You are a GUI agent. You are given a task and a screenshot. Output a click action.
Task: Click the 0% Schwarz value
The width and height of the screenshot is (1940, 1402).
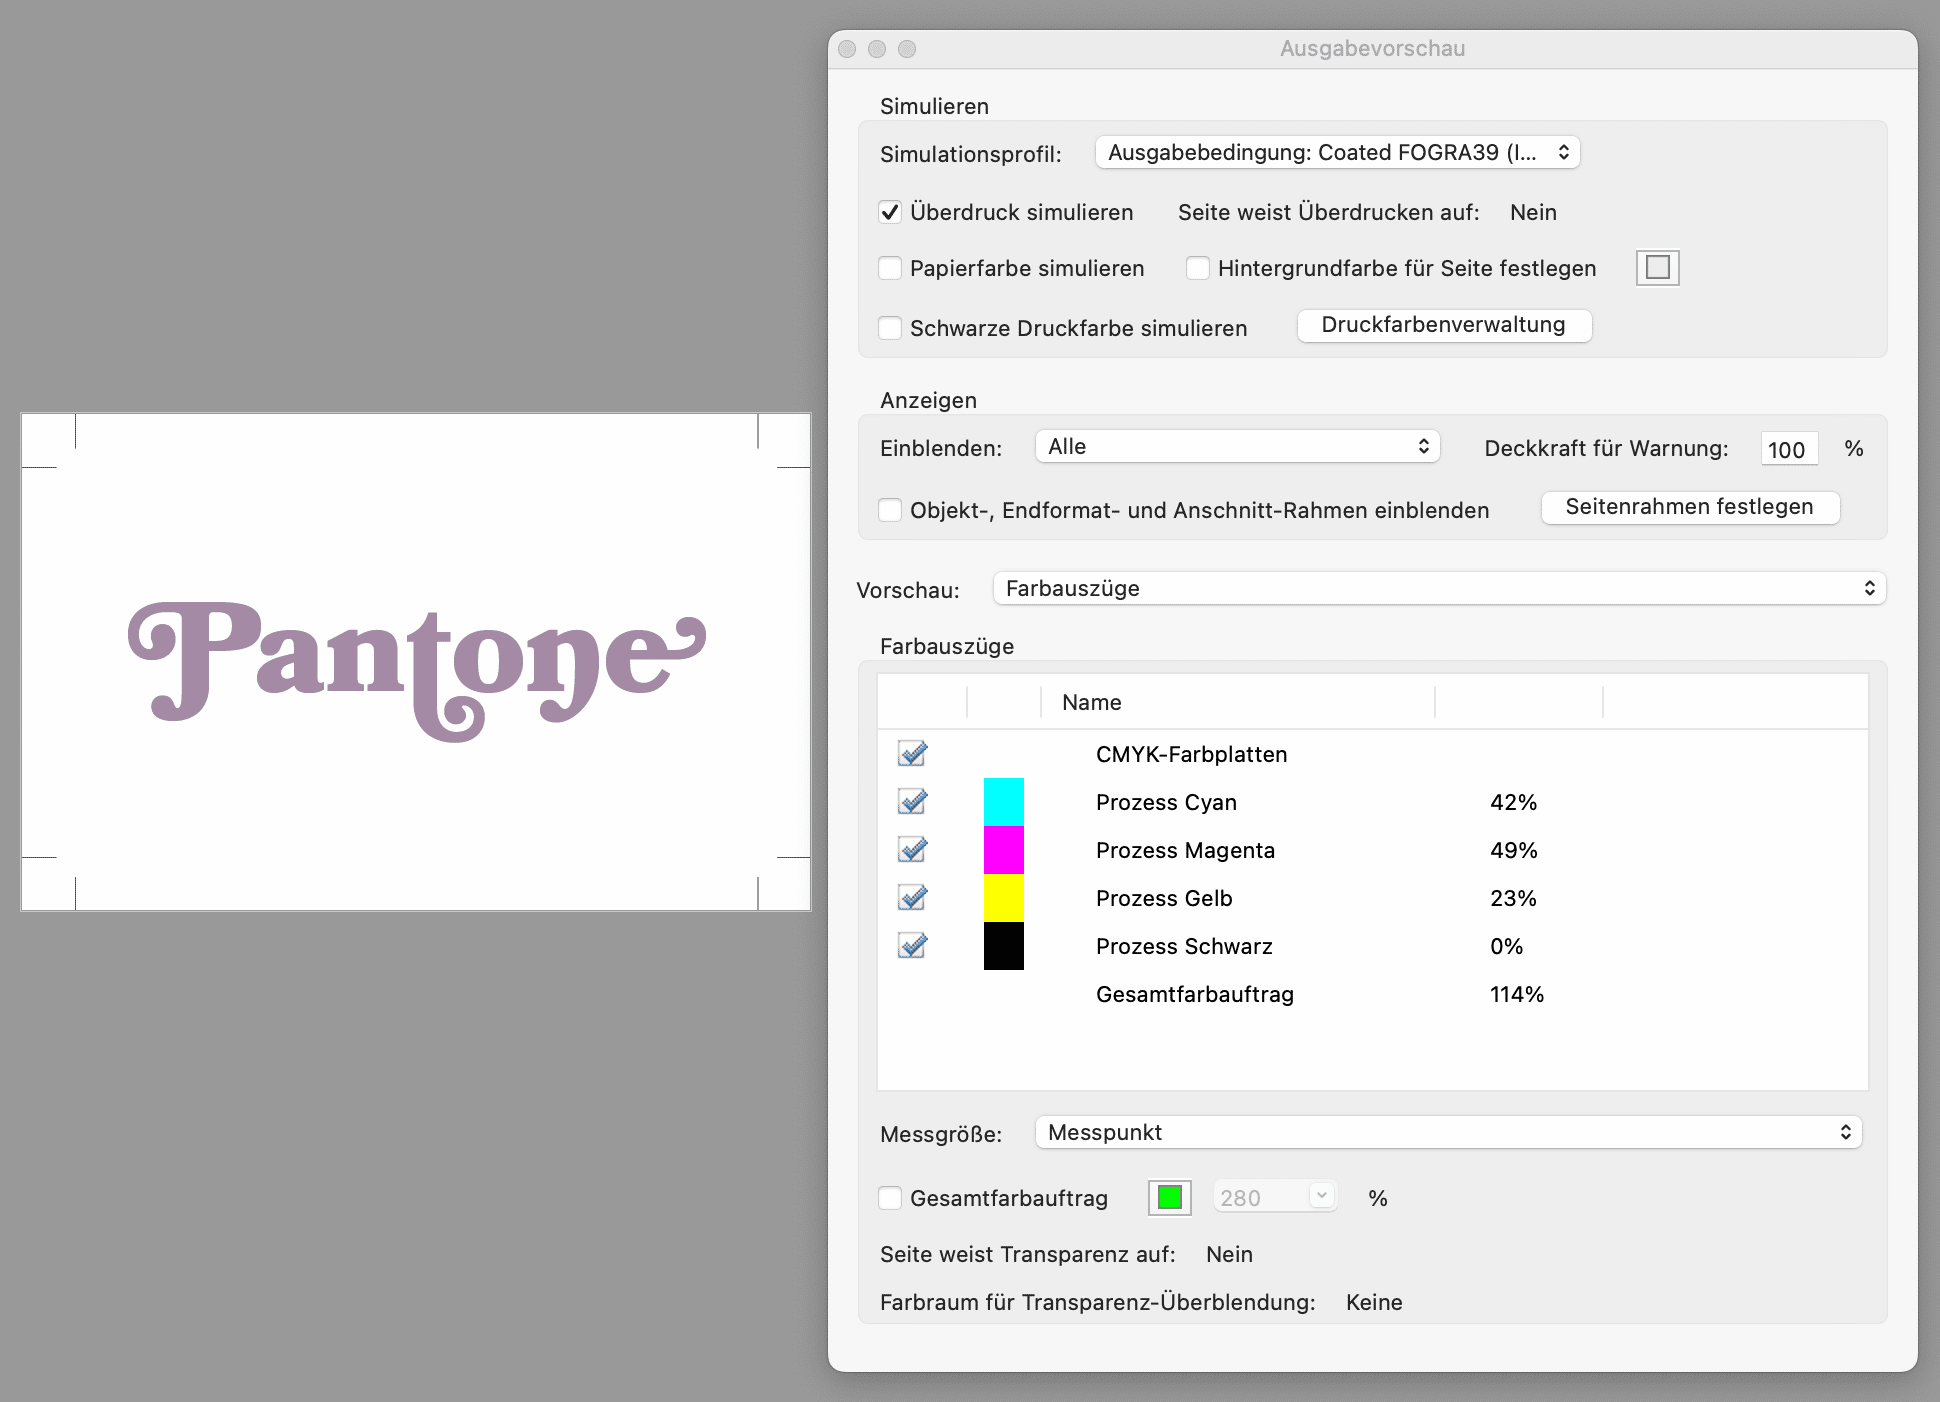[1506, 946]
